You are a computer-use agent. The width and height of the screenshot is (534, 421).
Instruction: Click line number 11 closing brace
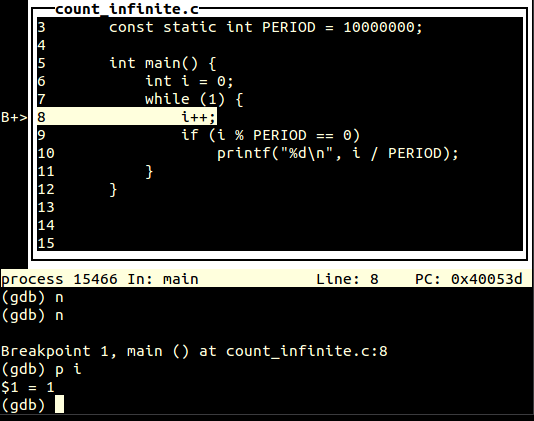point(46,171)
